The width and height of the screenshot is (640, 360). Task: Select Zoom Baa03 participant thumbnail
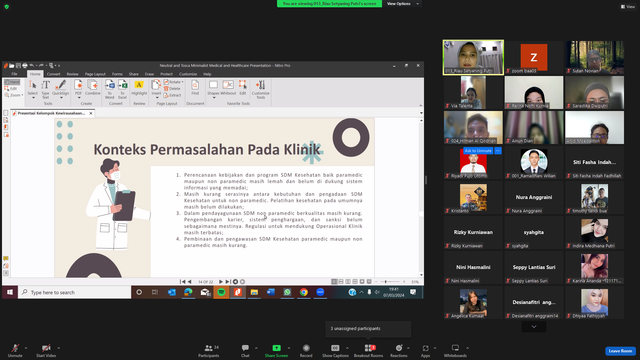pos(533,57)
